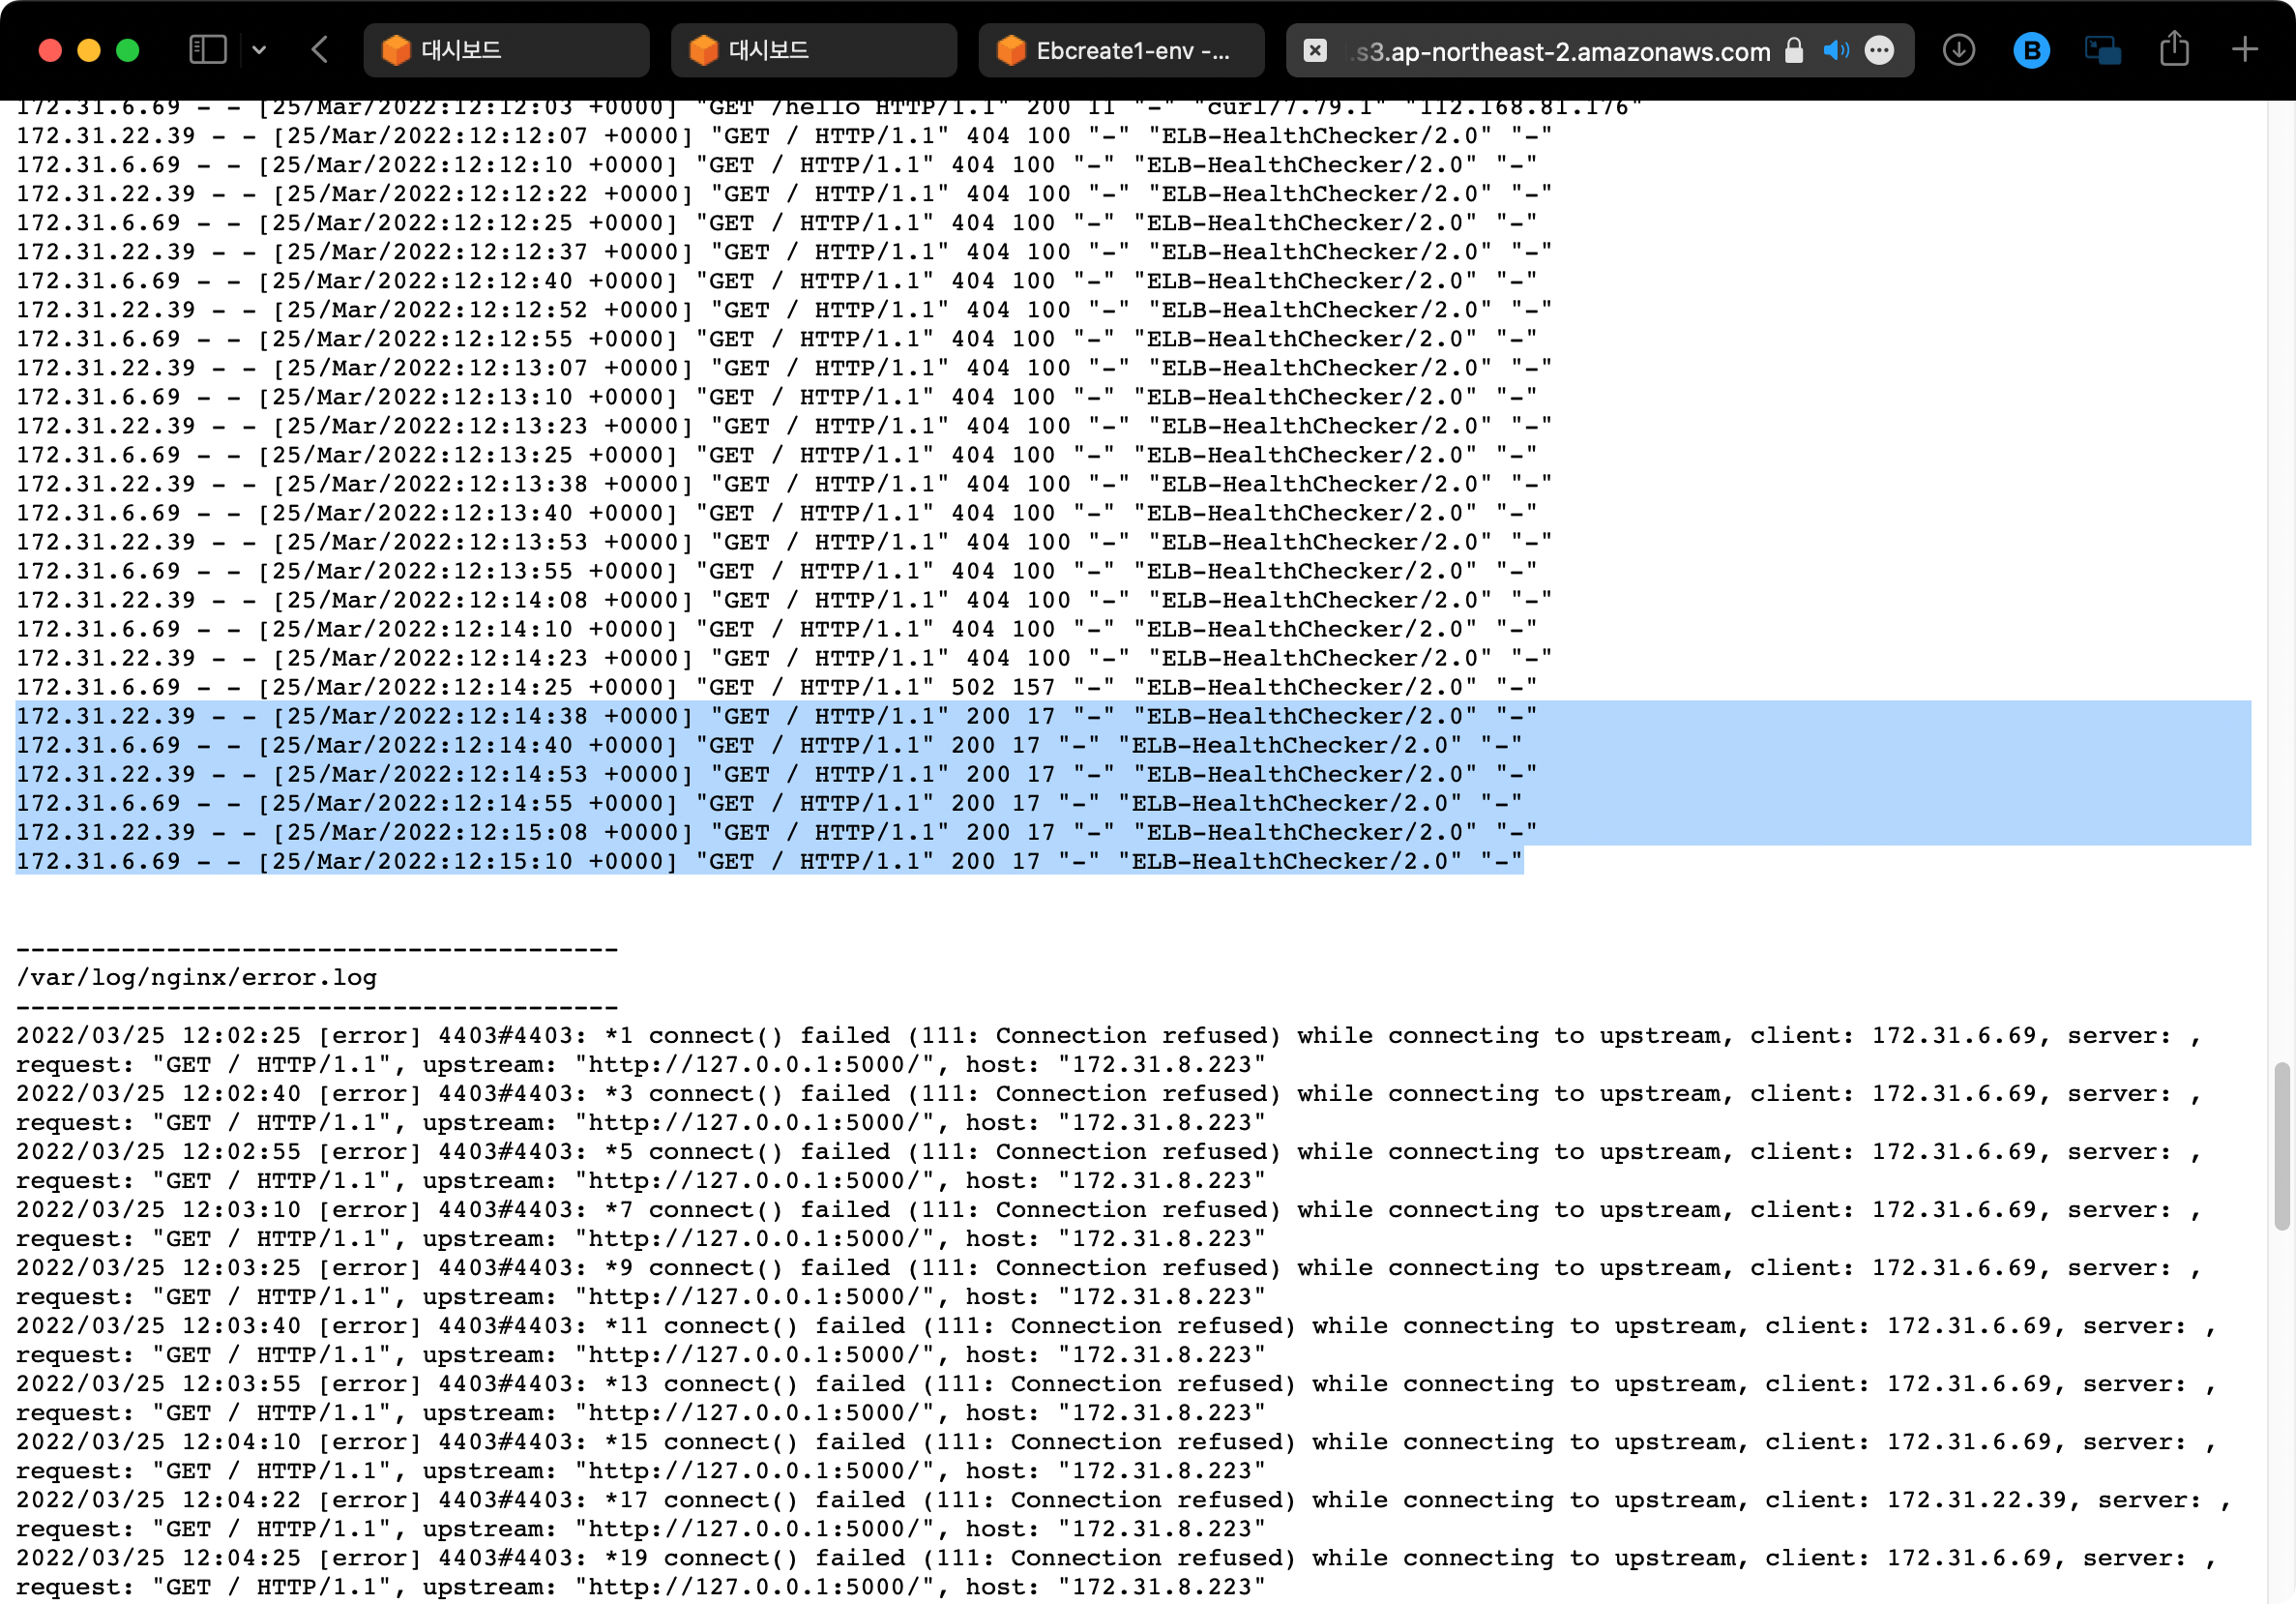Open the page options ellipsis button
2296x1604 pixels.
(1879, 50)
